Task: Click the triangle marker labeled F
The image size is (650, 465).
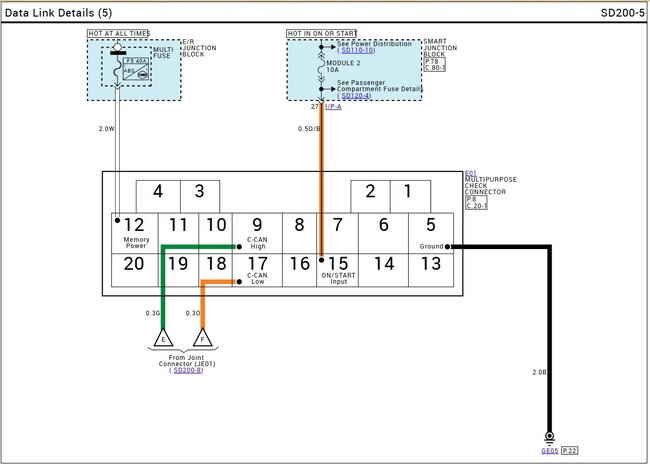Action: tap(203, 338)
